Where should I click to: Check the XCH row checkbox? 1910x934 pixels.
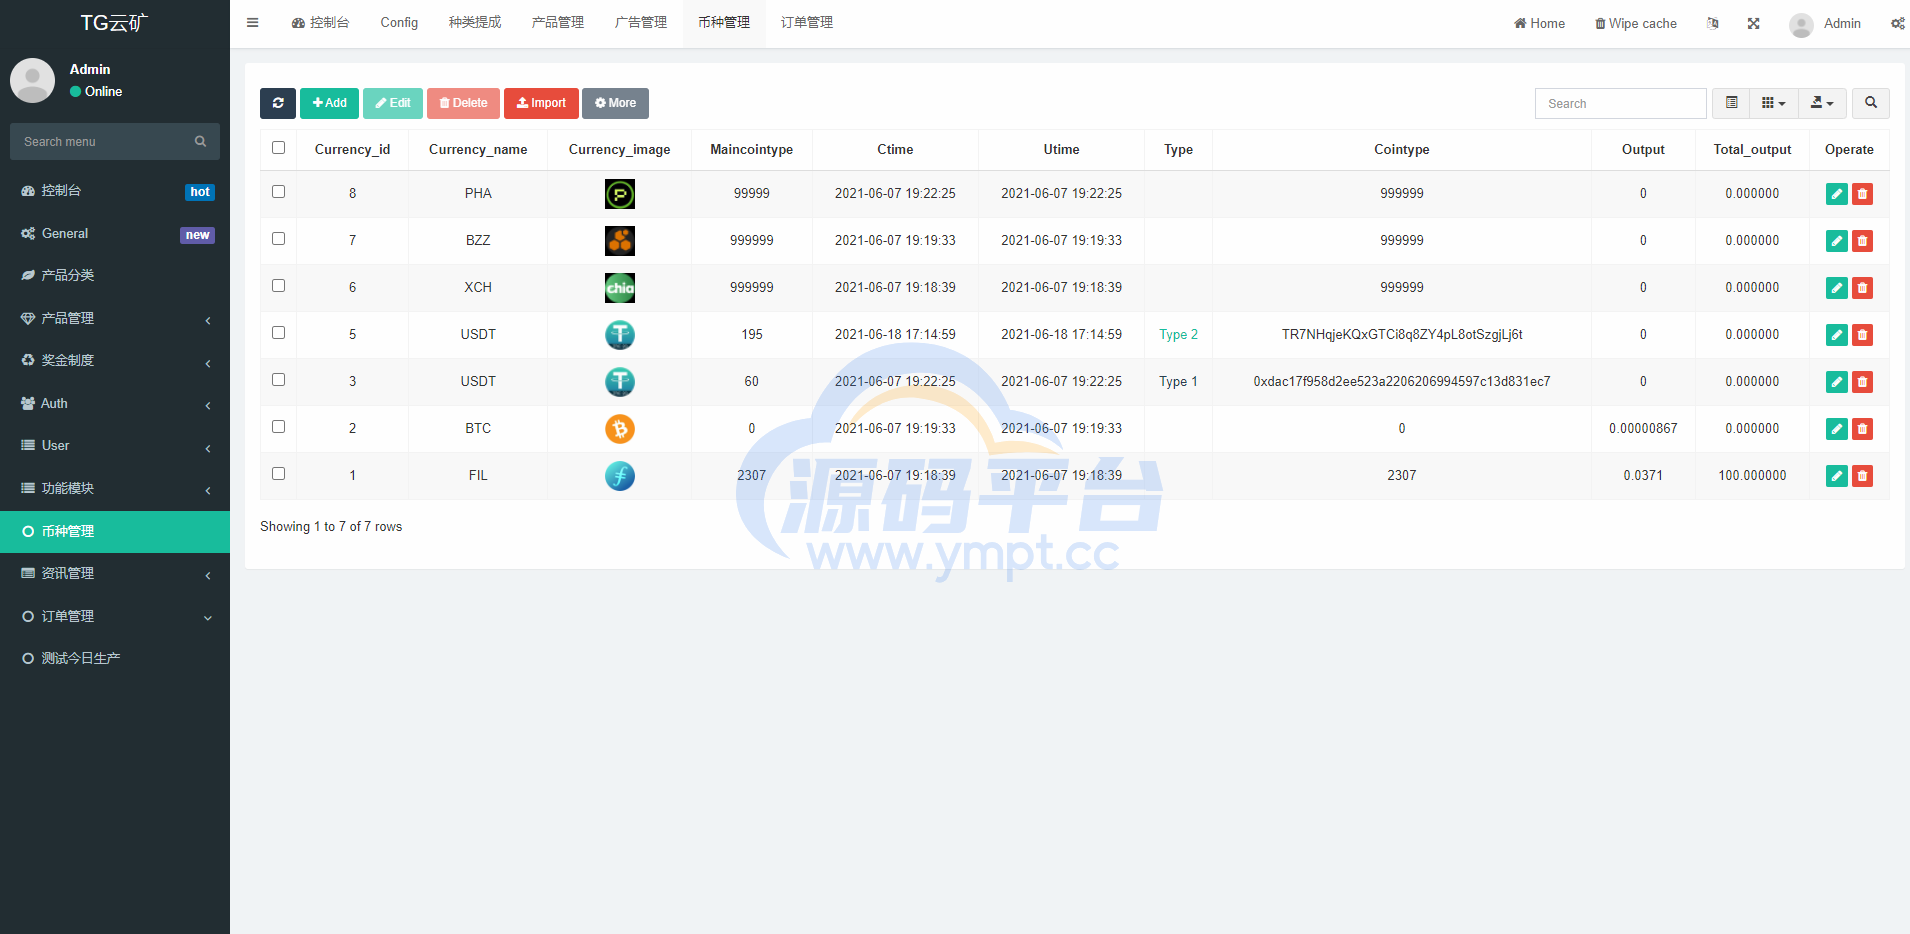[278, 286]
